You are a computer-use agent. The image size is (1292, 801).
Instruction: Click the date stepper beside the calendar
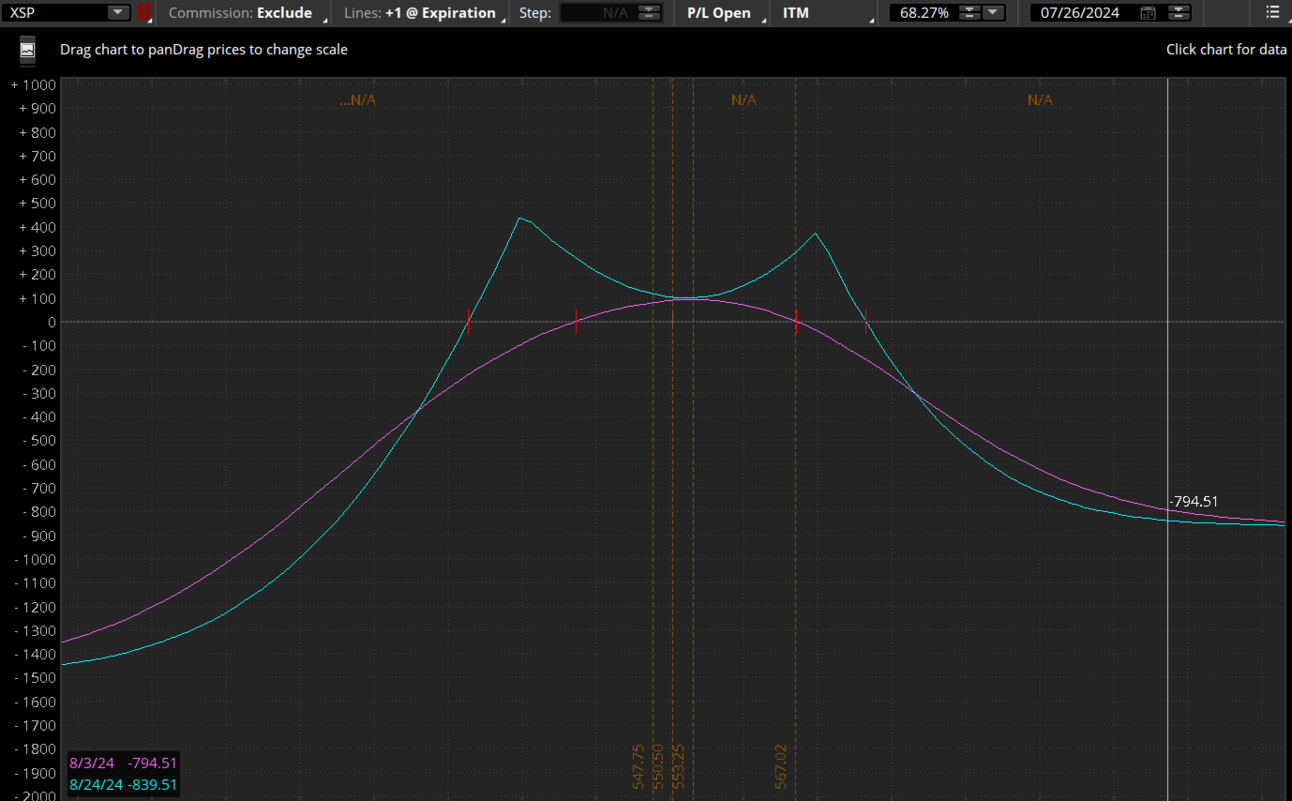1179,13
